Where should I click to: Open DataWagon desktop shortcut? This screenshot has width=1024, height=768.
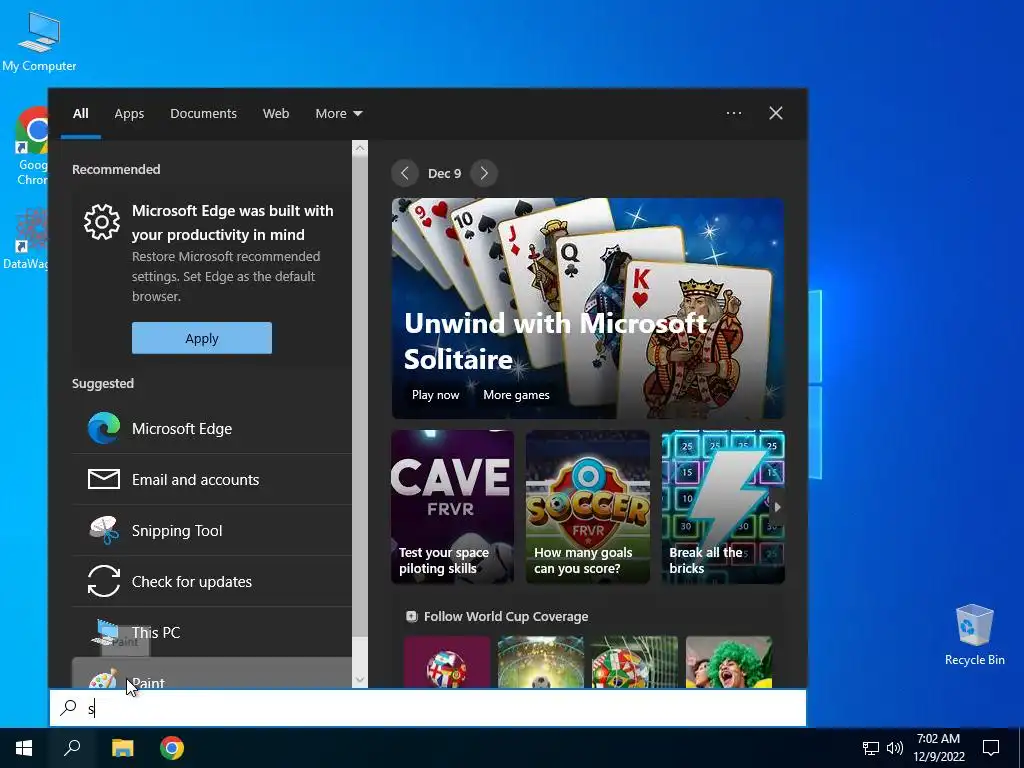pos(26,238)
